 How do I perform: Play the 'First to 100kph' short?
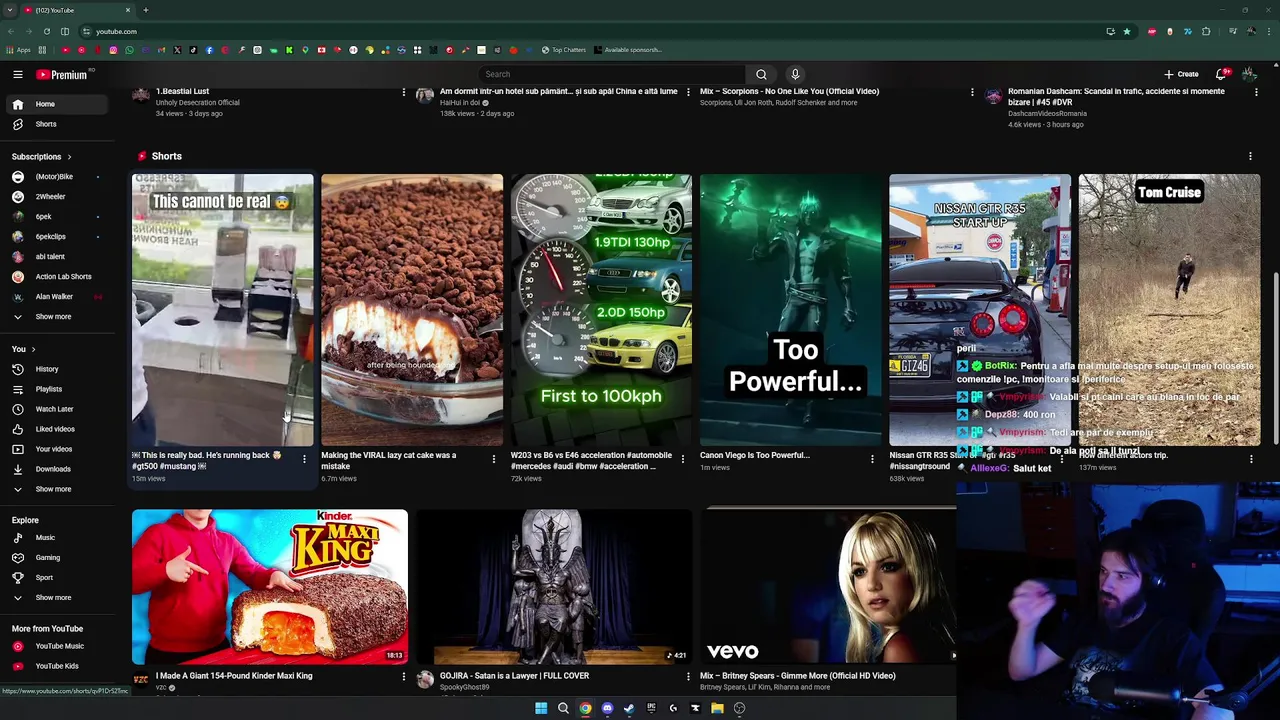(601, 310)
